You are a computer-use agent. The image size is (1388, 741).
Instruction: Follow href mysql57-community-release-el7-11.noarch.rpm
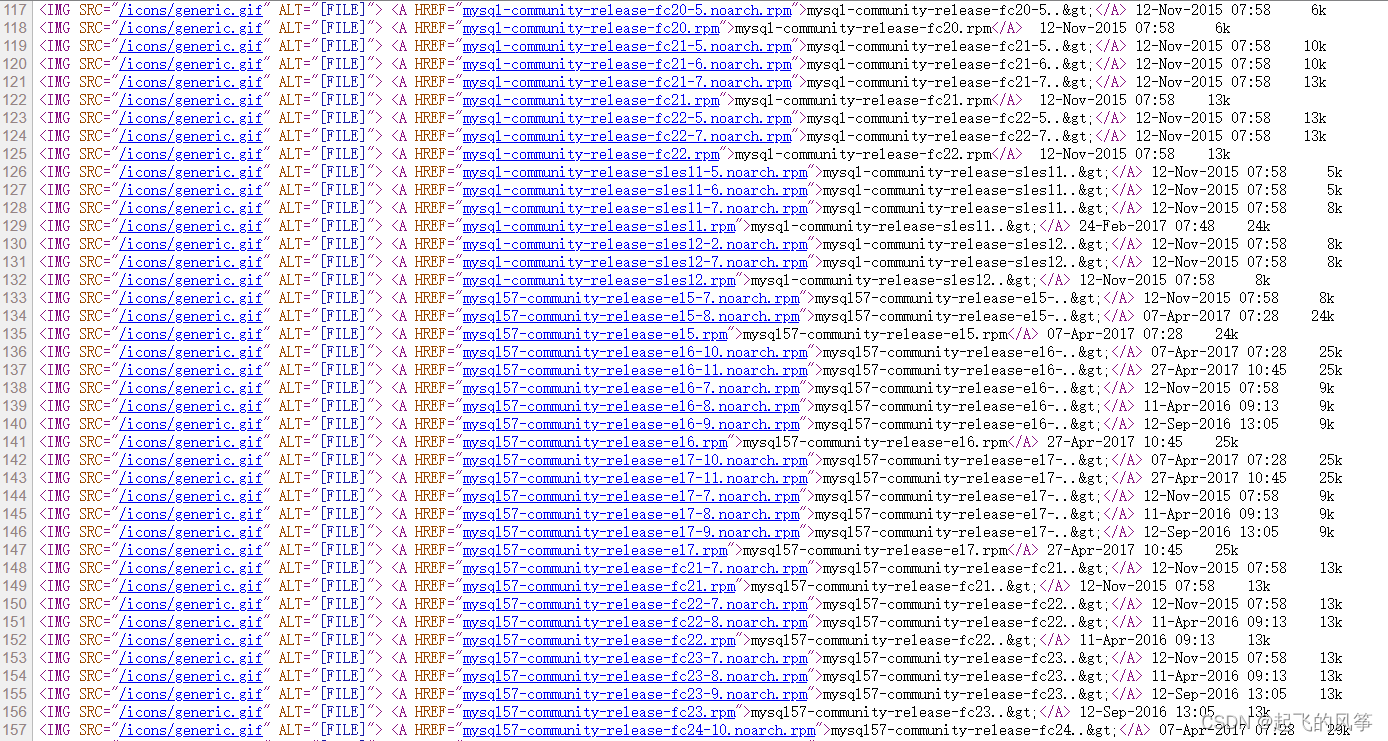click(635, 478)
